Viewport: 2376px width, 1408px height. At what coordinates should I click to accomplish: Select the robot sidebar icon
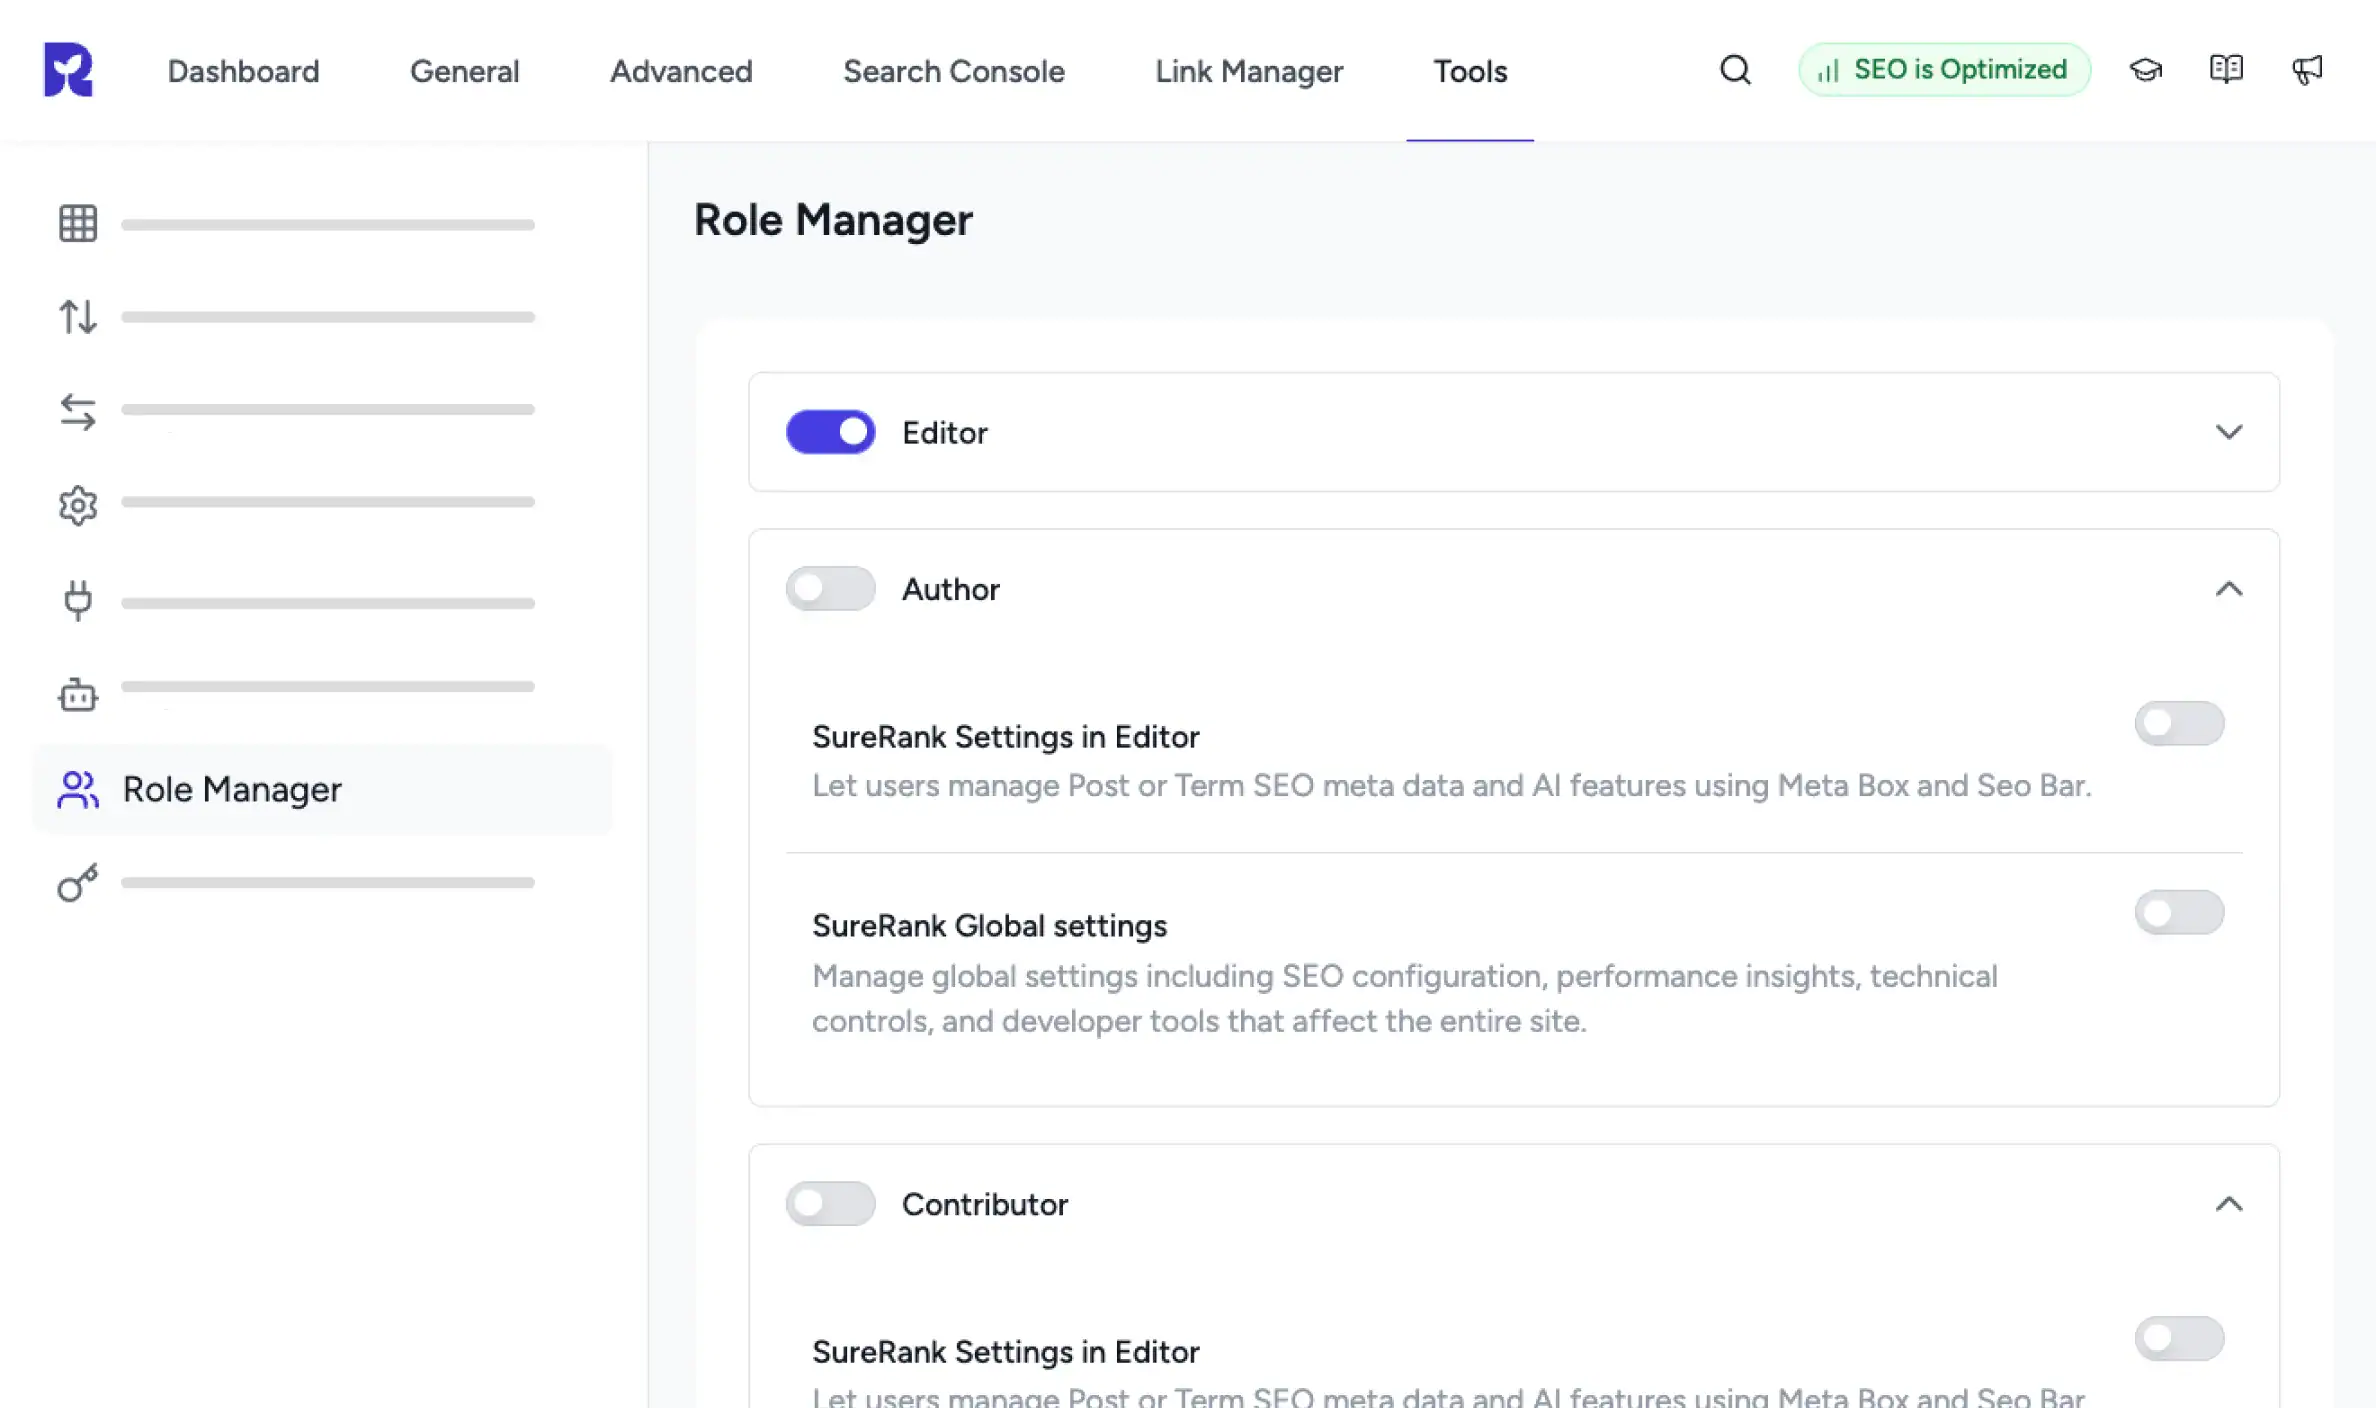point(78,694)
